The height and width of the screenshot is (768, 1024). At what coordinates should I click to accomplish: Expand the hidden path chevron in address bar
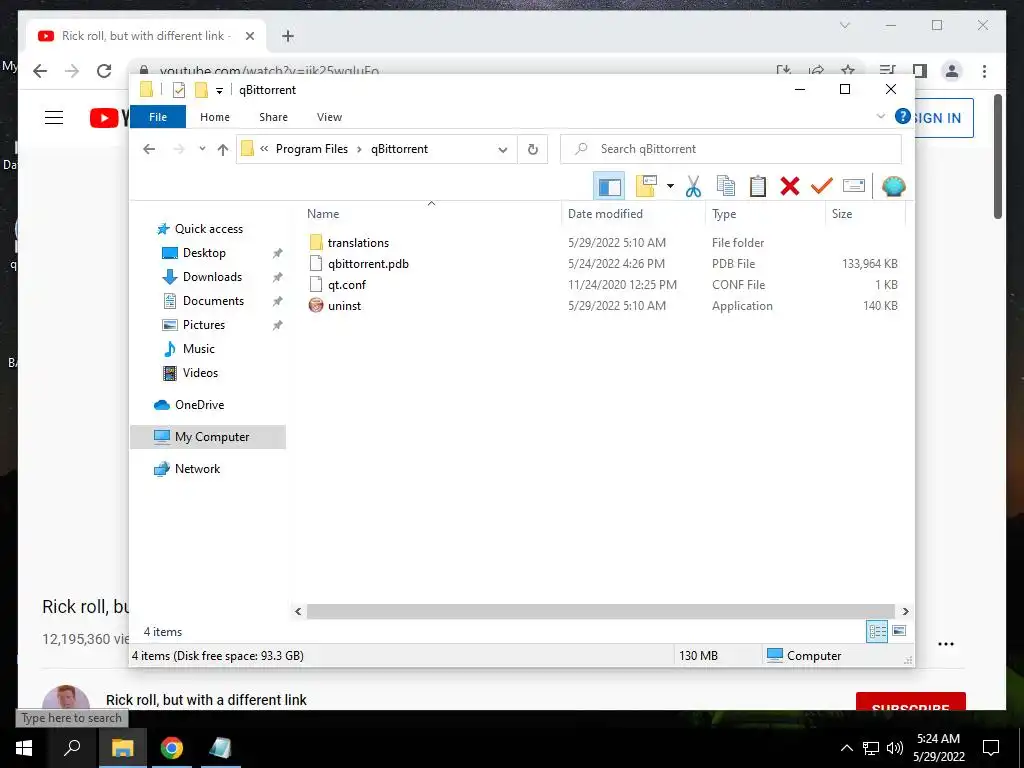point(264,149)
